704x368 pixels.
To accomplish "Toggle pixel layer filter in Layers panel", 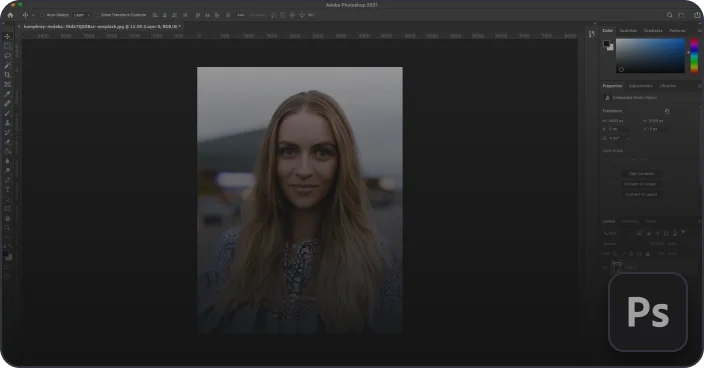I will 639,233.
